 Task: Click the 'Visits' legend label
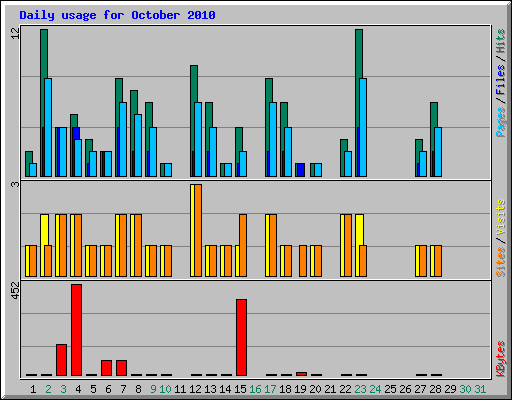[x=500, y=218]
